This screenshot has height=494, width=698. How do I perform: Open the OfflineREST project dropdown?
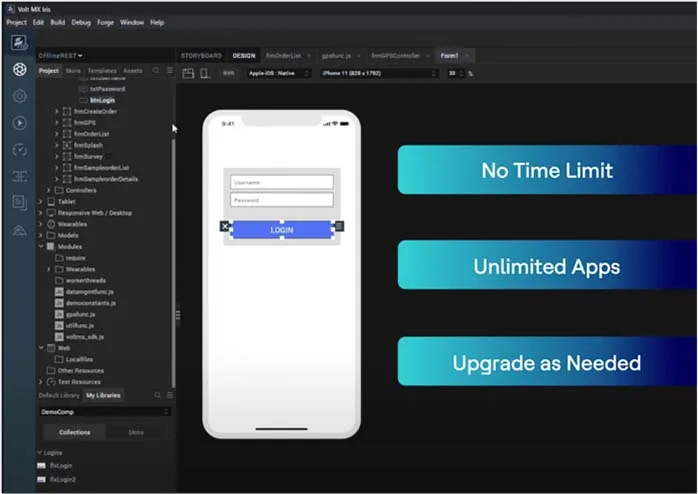coord(60,56)
